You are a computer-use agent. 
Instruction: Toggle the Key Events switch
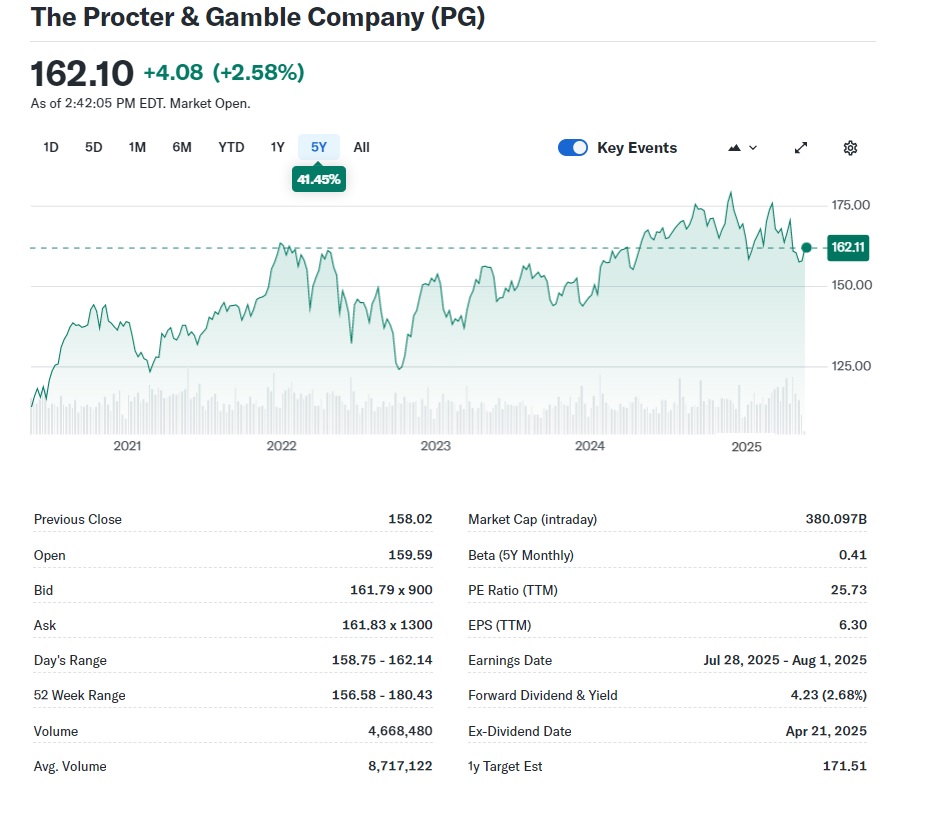(x=573, y=148)
